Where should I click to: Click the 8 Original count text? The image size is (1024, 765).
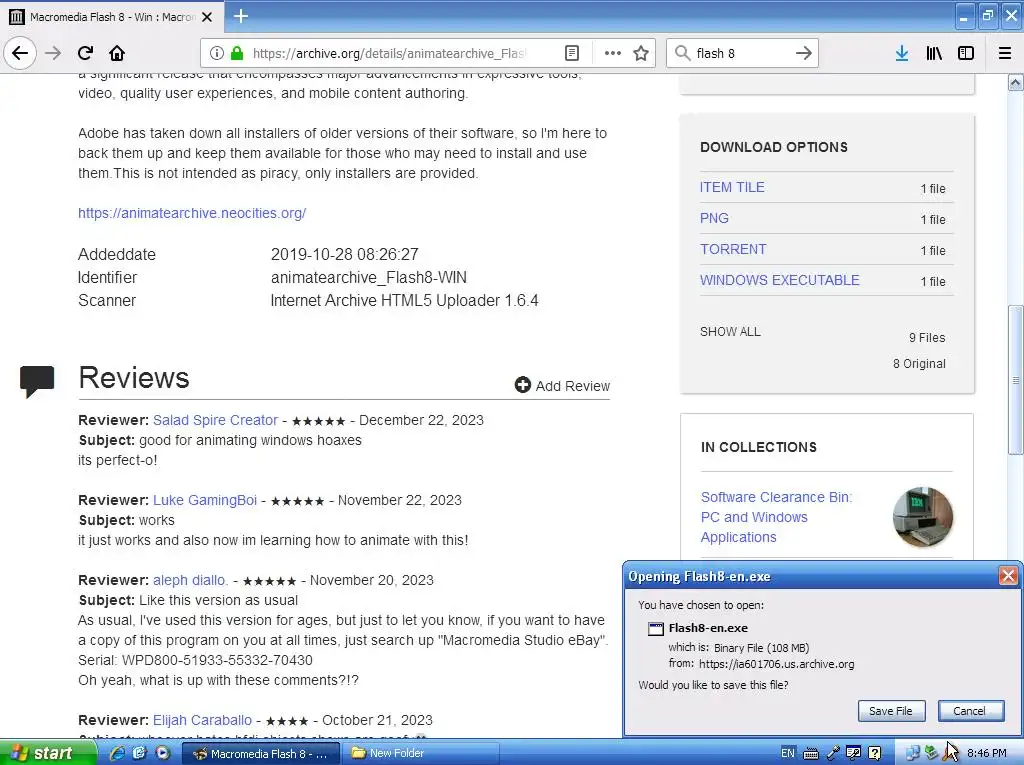point(919,364)
